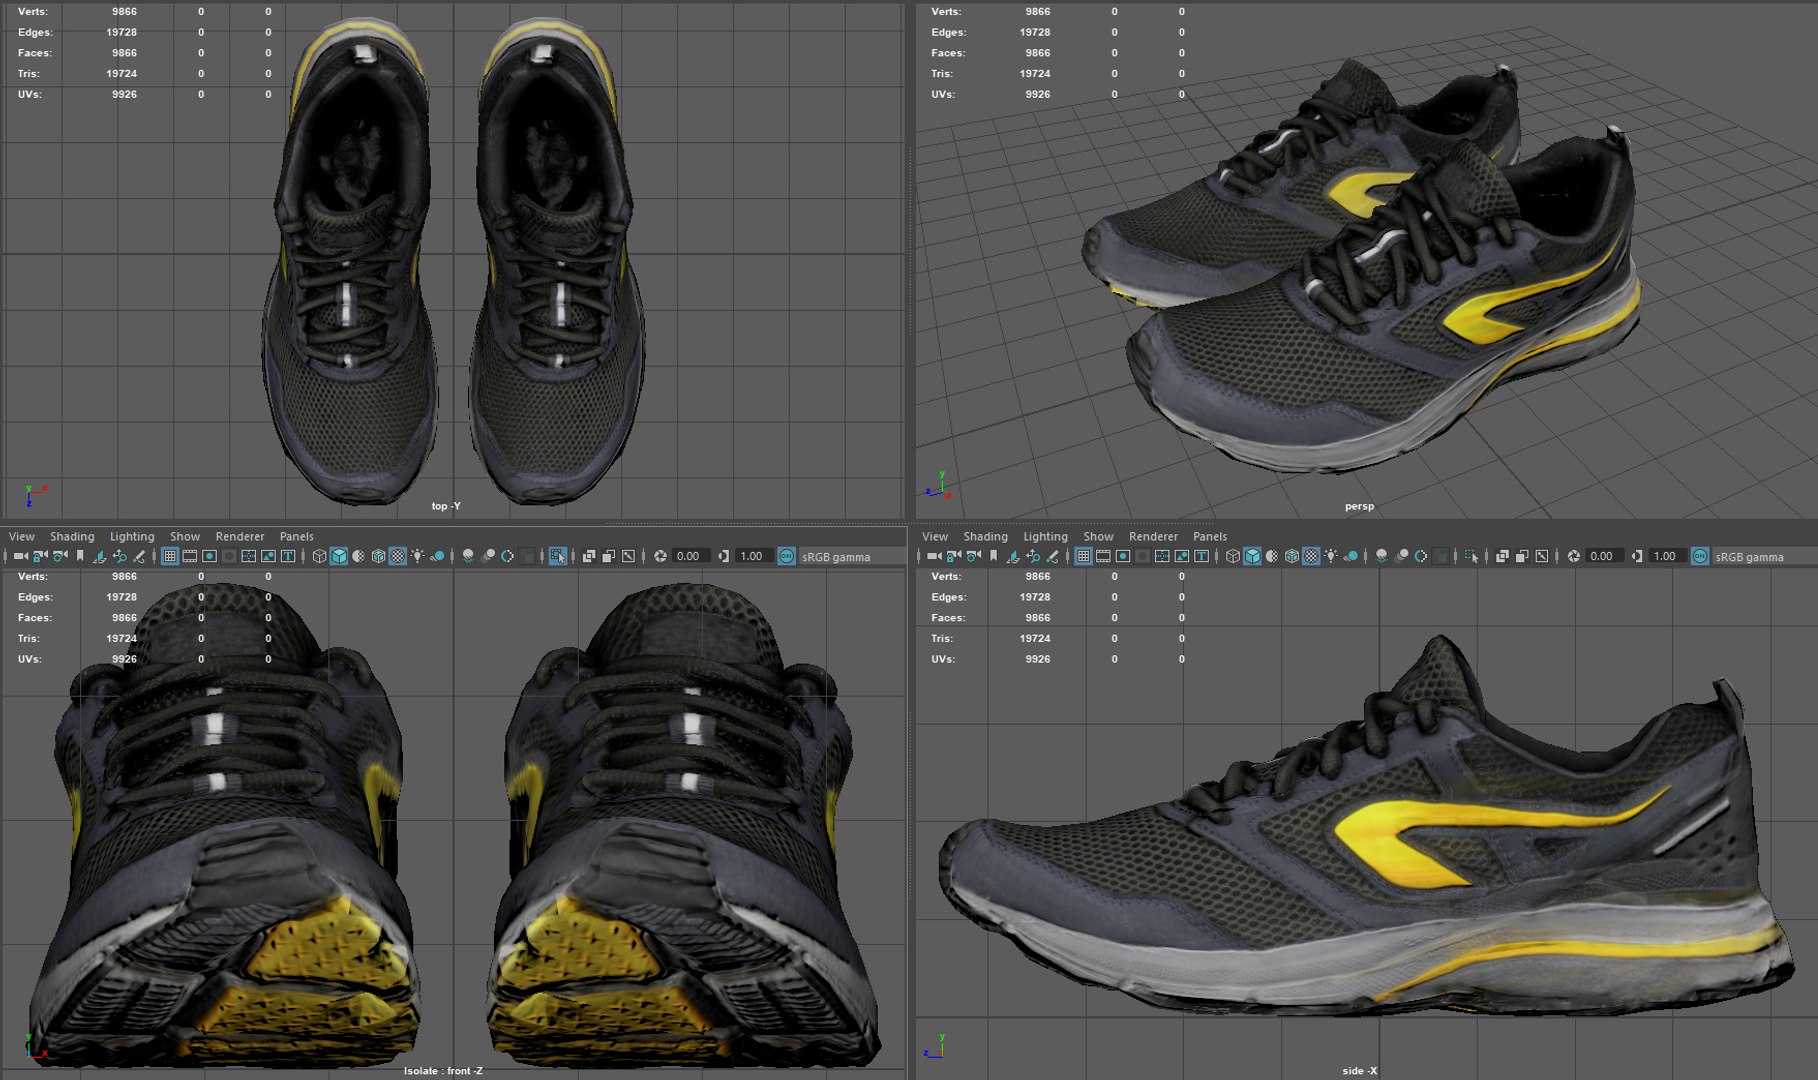Viewport: 1818px width, 1080px height.
Task: Click X-Ray Active Components in front panel toolbar
Action: tap(608, 556)
